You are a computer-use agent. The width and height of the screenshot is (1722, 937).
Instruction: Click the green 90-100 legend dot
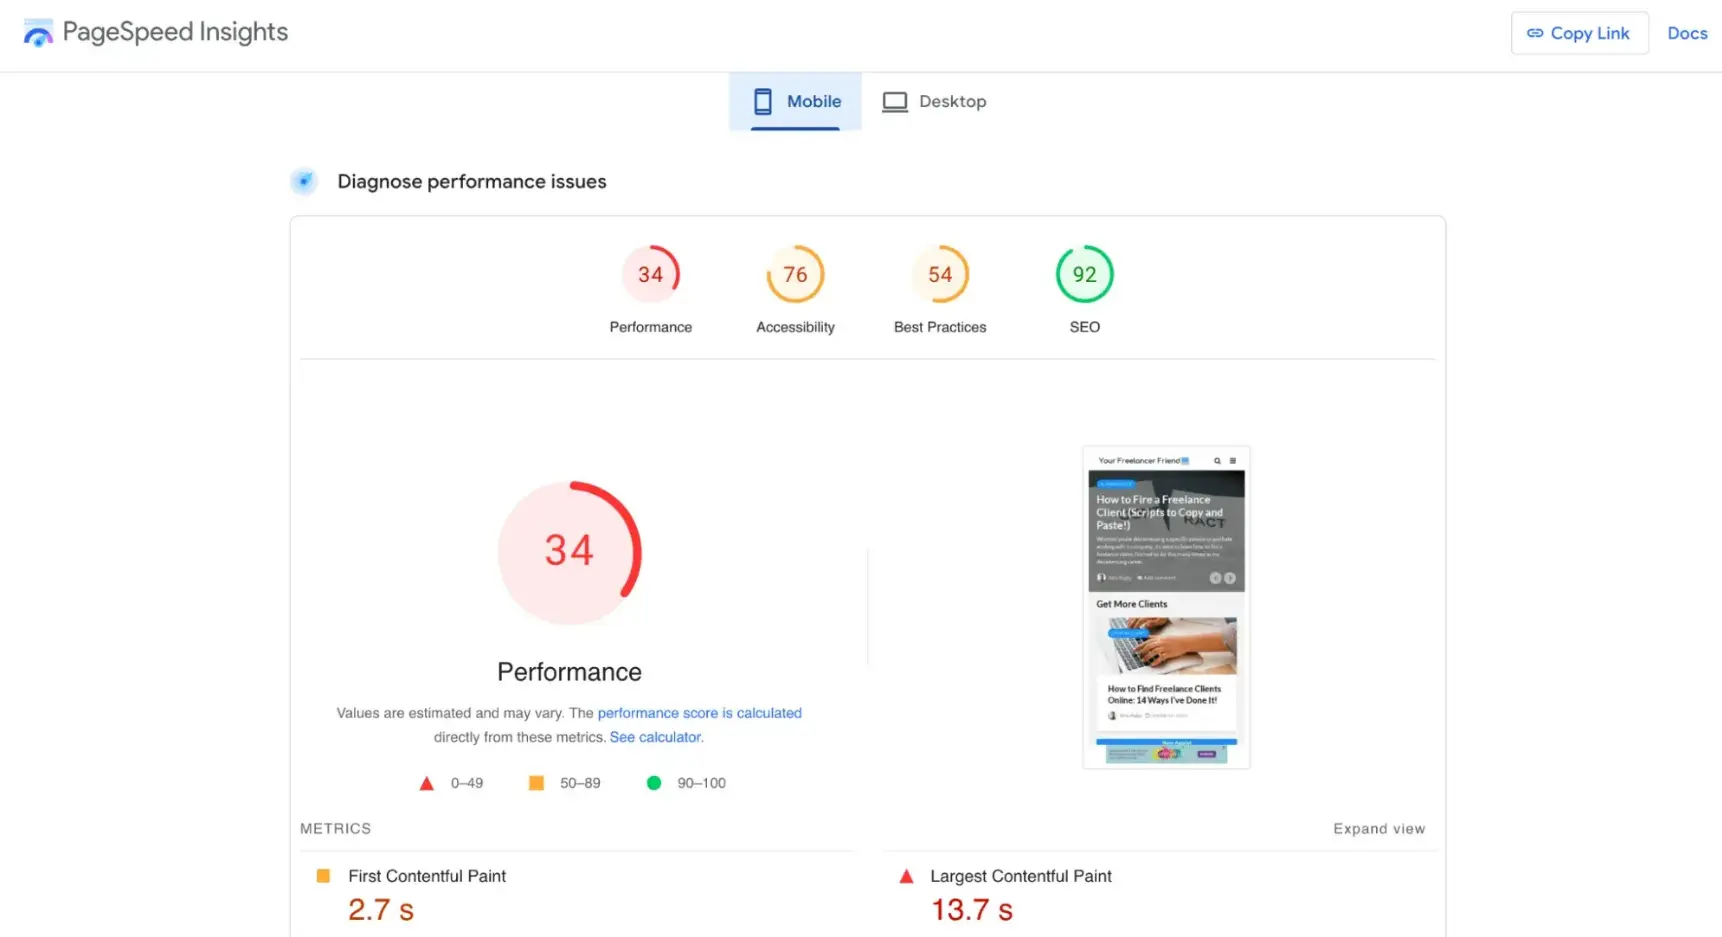click(654, 783)
